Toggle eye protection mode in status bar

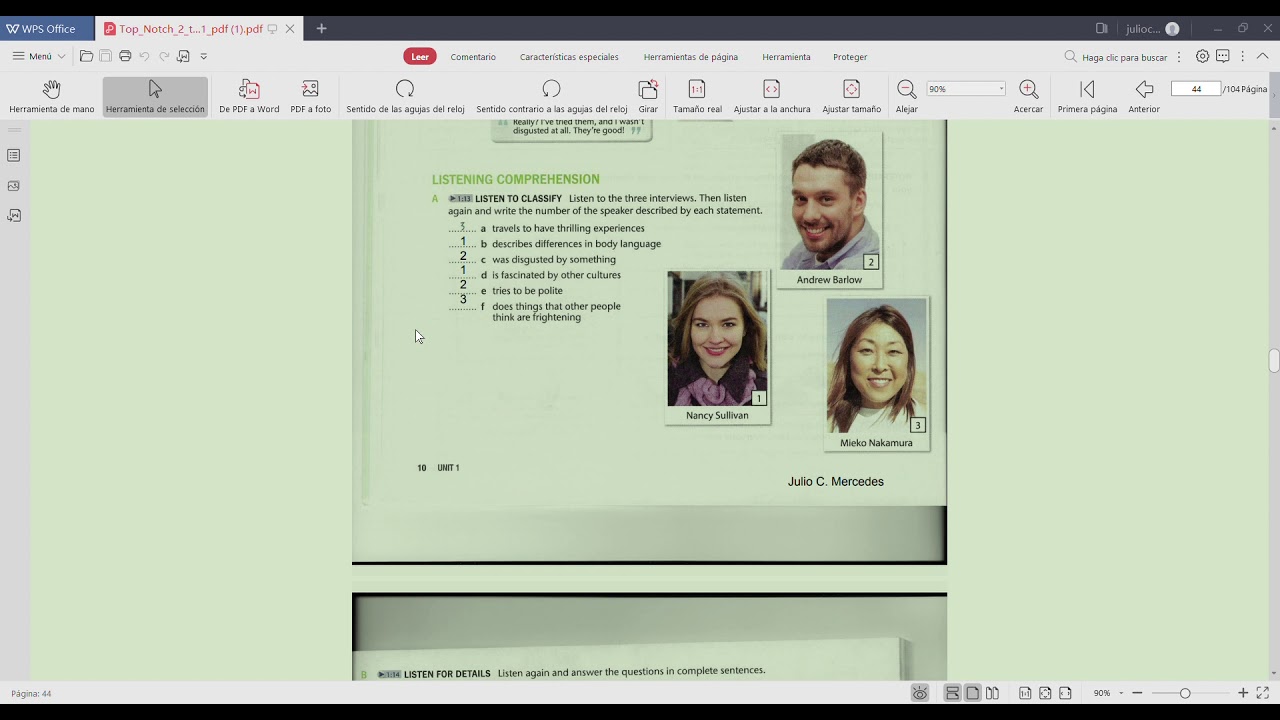(920, 693)
